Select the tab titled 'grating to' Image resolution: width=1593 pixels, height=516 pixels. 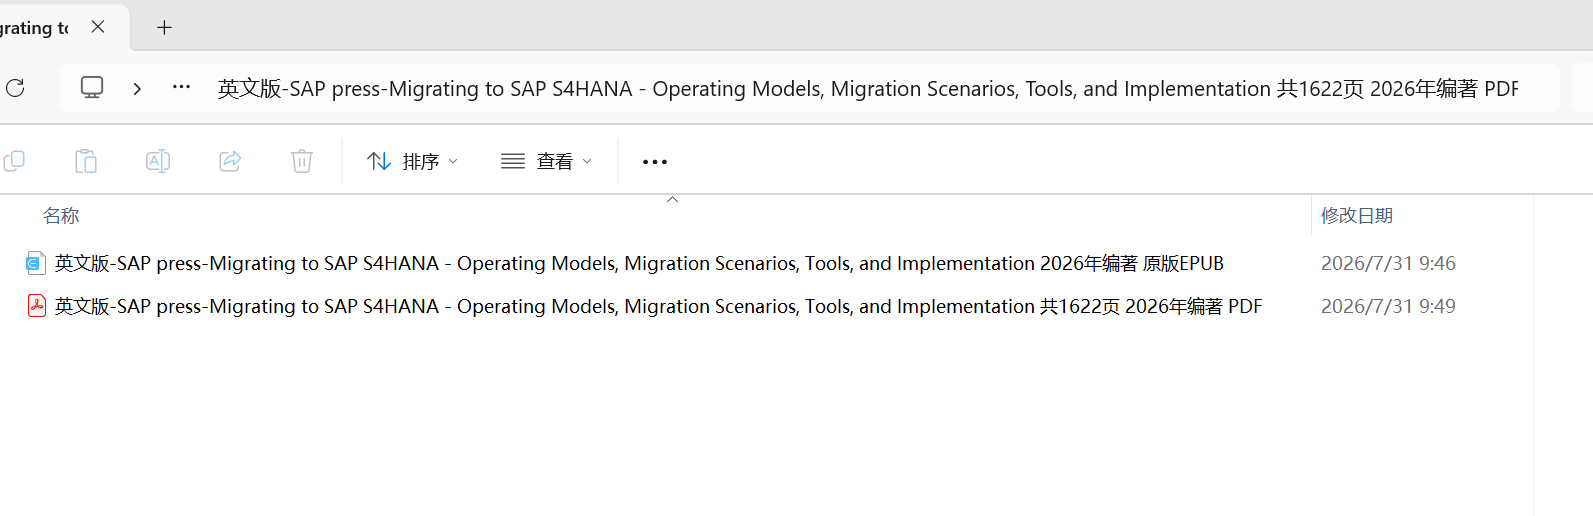[34, 28]
